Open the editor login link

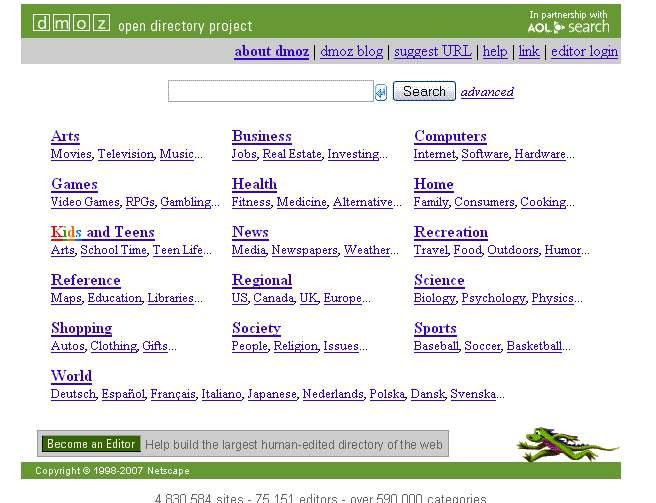click(584, 51)
